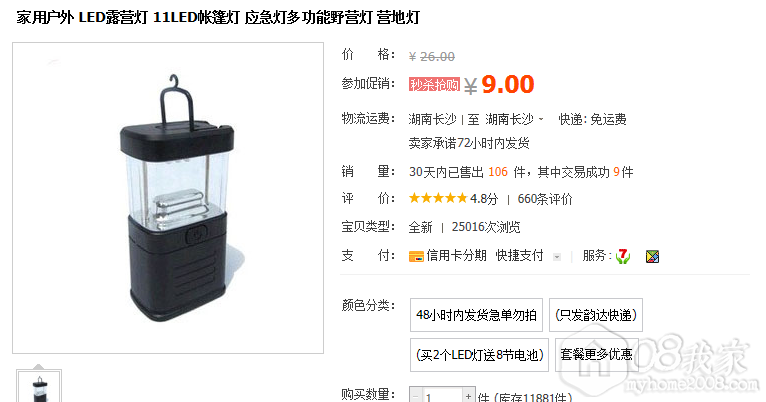This screenshot has width=766, height=402.
Task: Click the purchase quantity input field
Action: pyautogui.click(x=442, y=396)
